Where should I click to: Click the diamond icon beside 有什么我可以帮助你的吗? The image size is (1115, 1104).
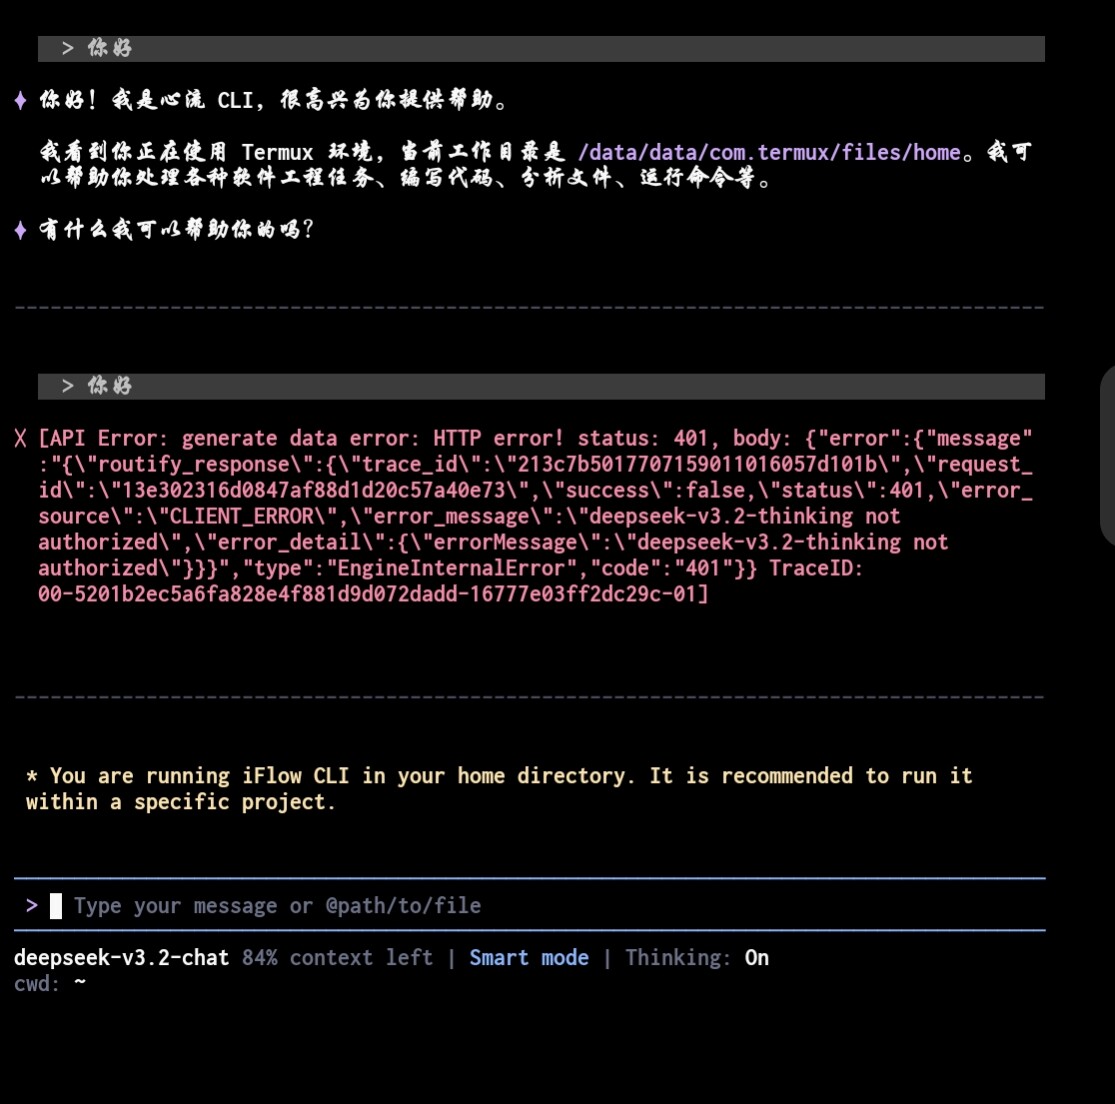tap(21, 230)
